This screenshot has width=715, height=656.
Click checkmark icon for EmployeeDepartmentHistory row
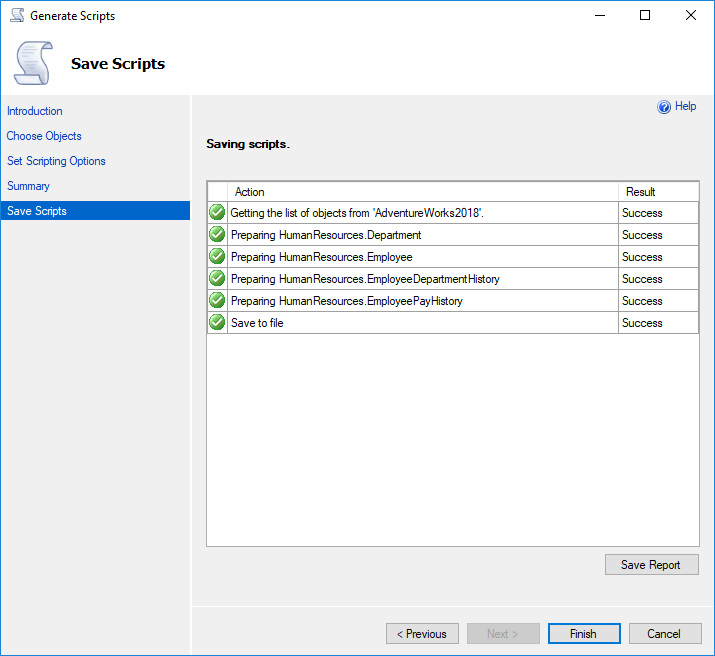[217, 279]
